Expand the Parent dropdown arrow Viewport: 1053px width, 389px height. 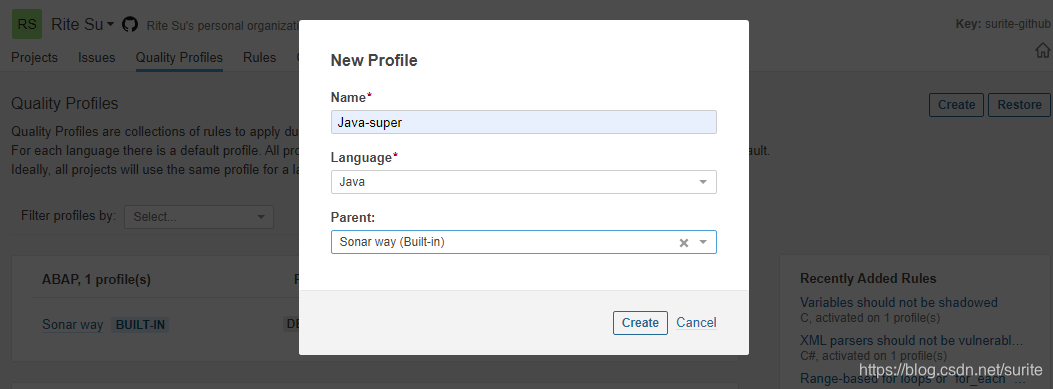click(x=703, y=243)
